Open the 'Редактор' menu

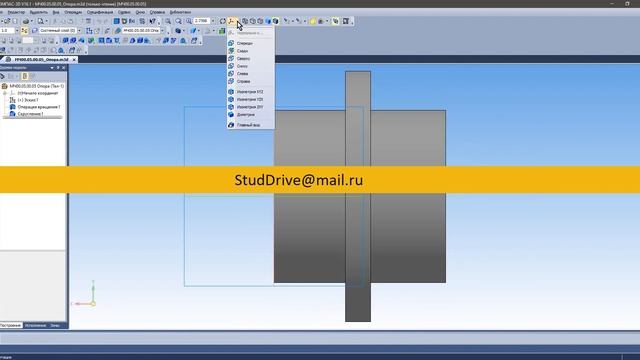(x=16, y=12)
